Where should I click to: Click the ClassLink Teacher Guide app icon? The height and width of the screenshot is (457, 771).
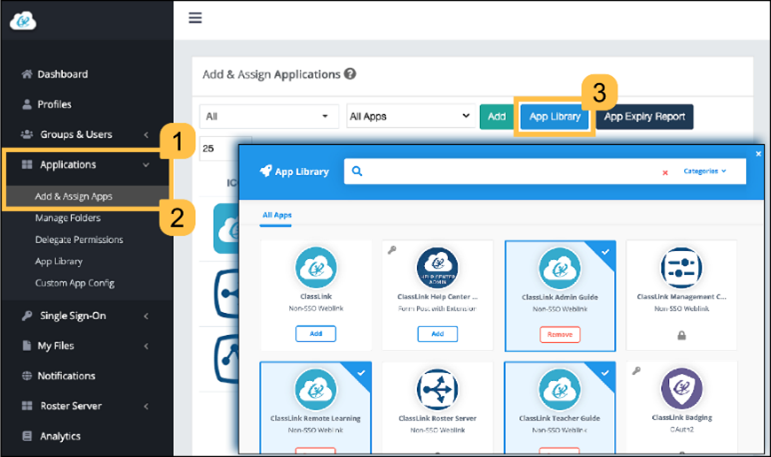(x=559, y=389)
